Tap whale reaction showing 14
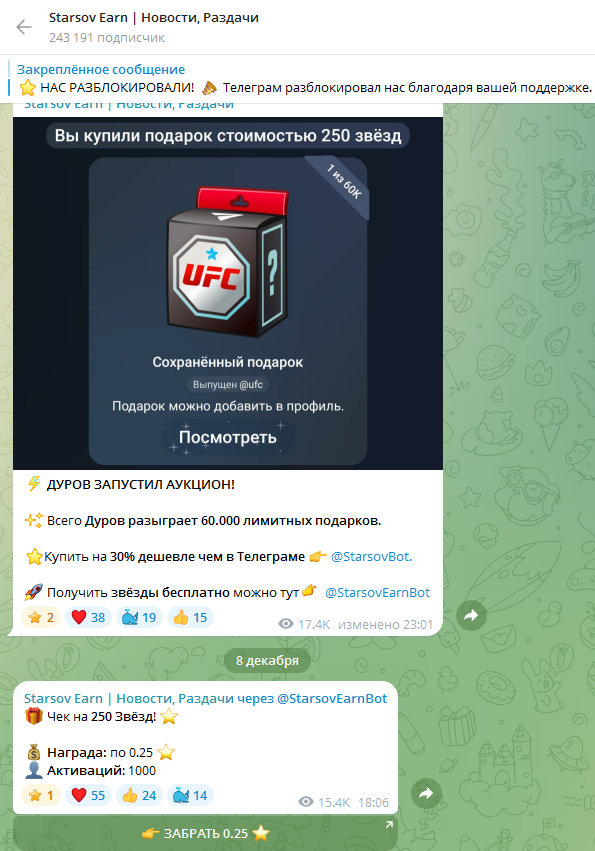This screenshot has width=595, height=851. click(x=190, y=795)
